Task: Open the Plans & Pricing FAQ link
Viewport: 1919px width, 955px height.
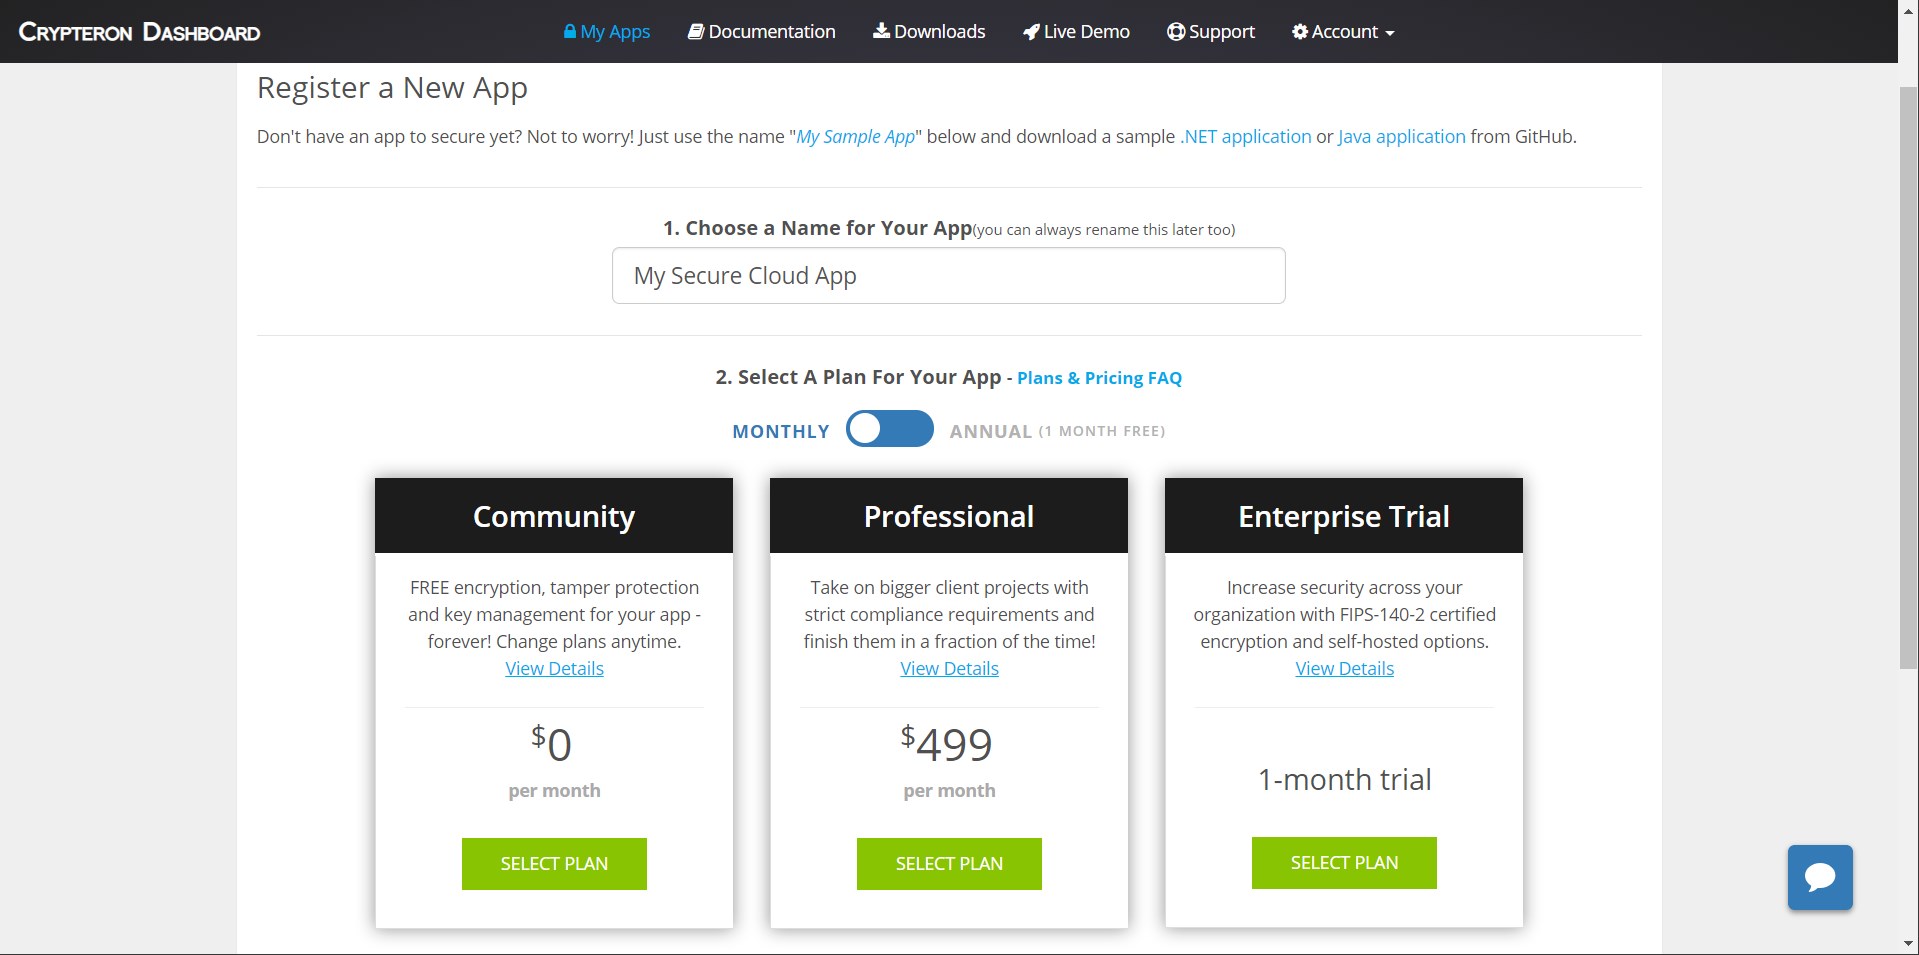Action: pos(1099,378)
